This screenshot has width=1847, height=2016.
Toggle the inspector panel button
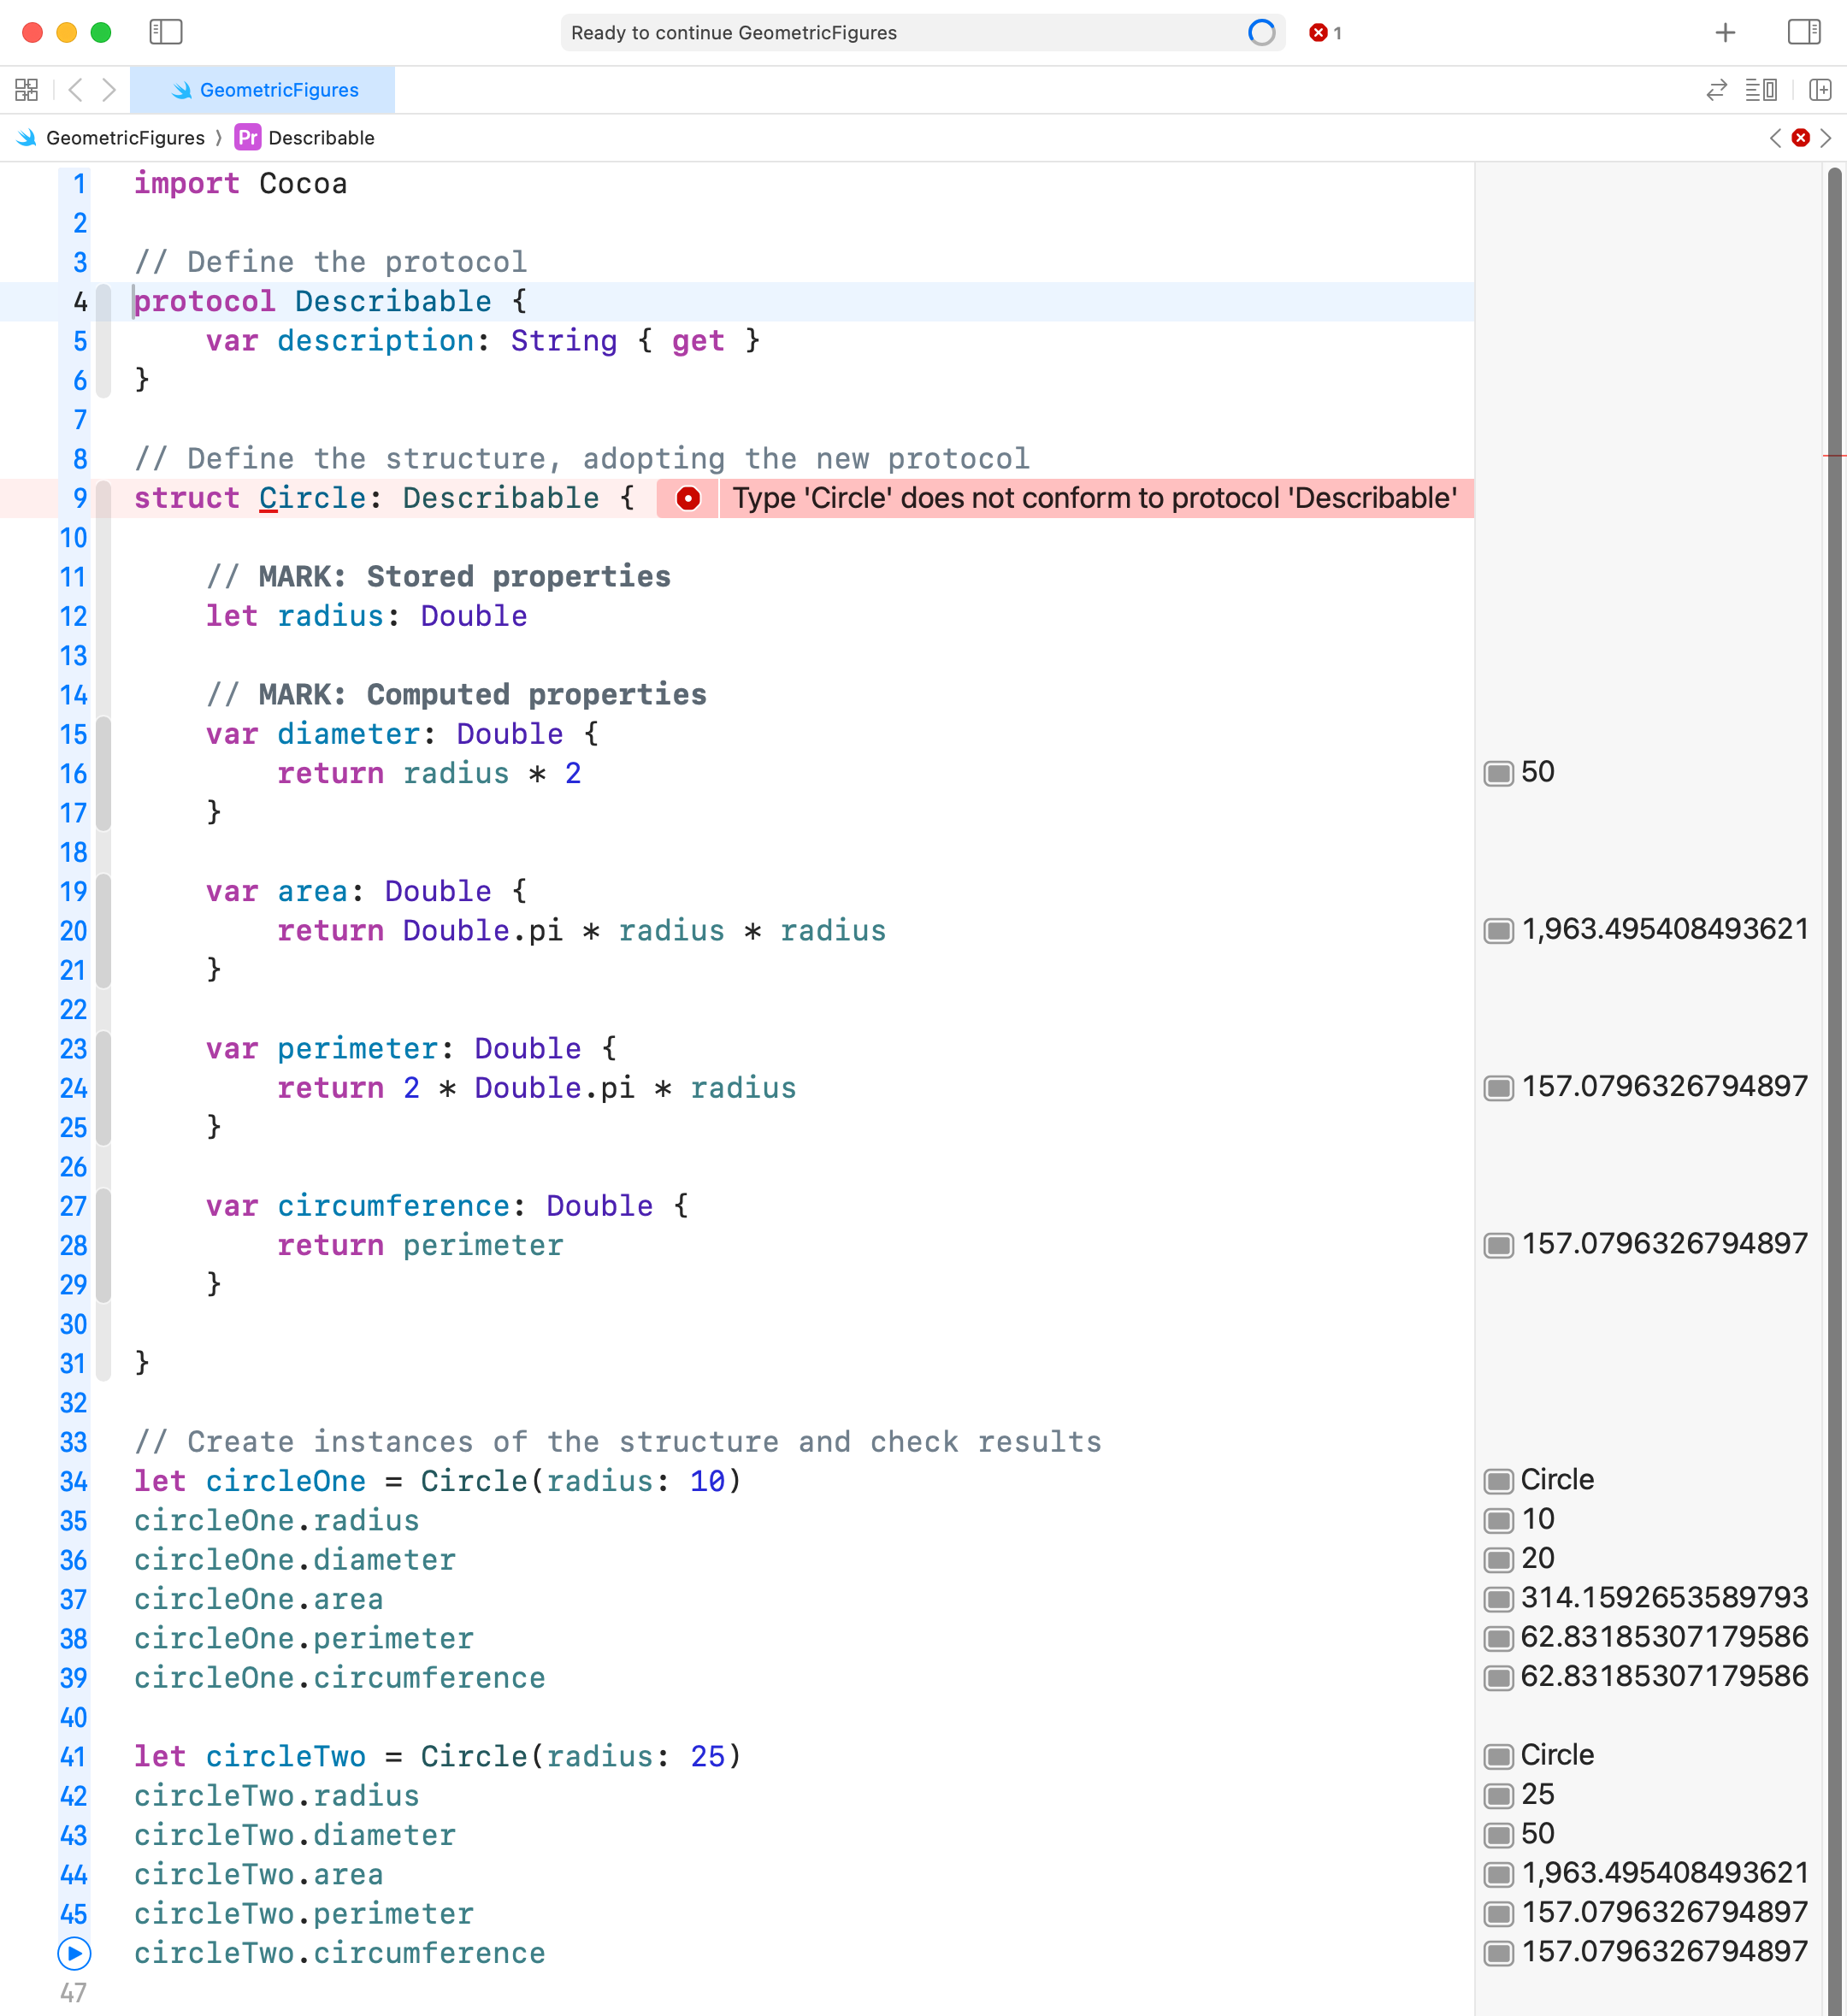[1803, 32]
